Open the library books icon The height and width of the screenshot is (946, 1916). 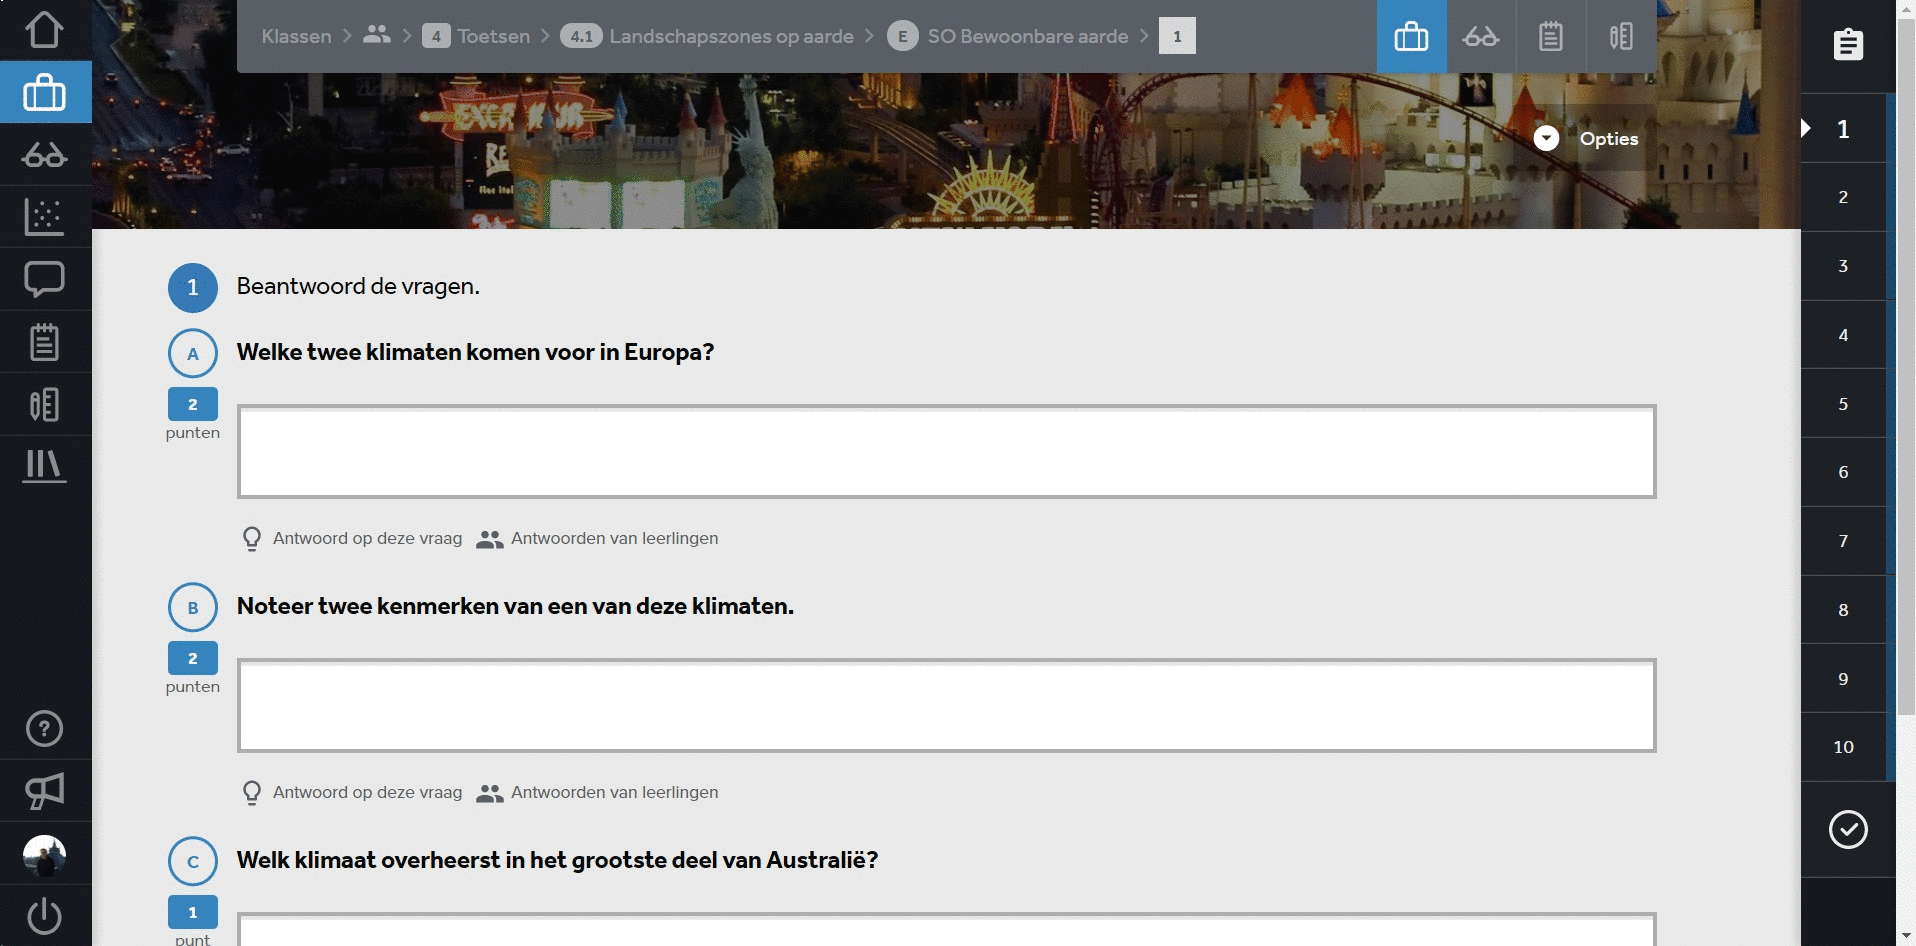(45, 466)
